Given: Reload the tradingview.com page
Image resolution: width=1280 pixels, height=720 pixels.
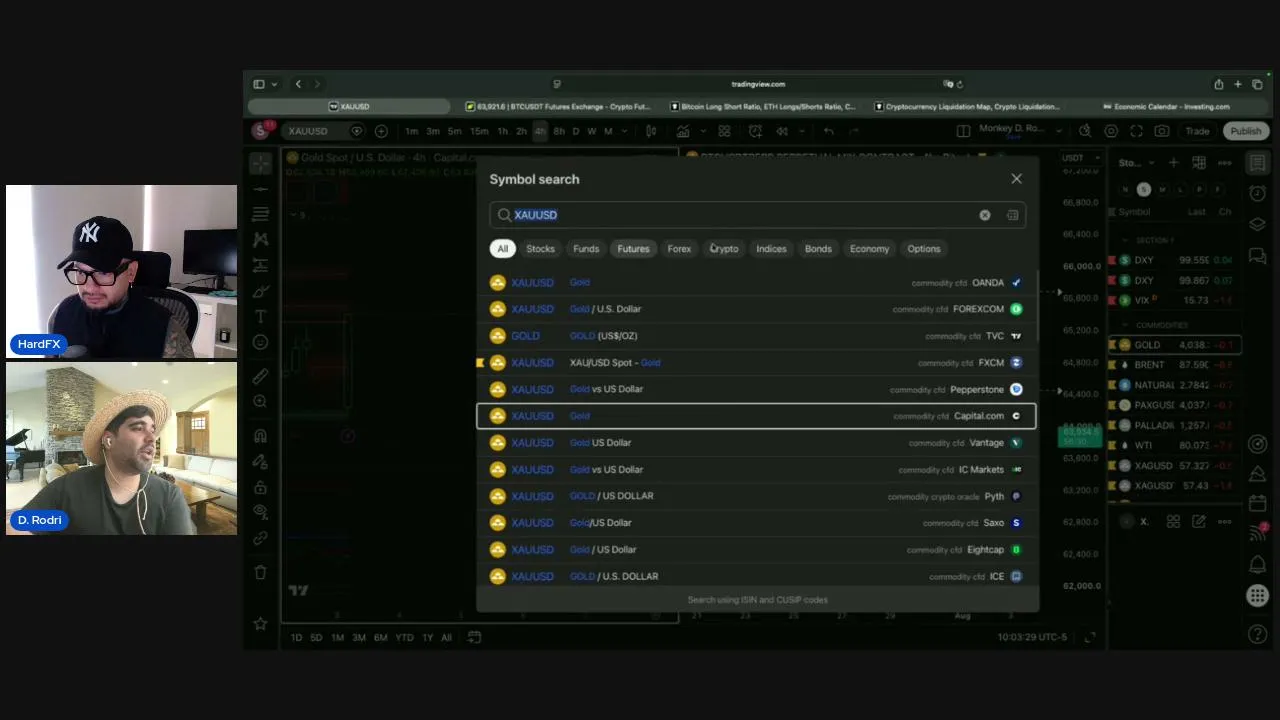Looking at the screenshot, I should (x=960, y=84).
